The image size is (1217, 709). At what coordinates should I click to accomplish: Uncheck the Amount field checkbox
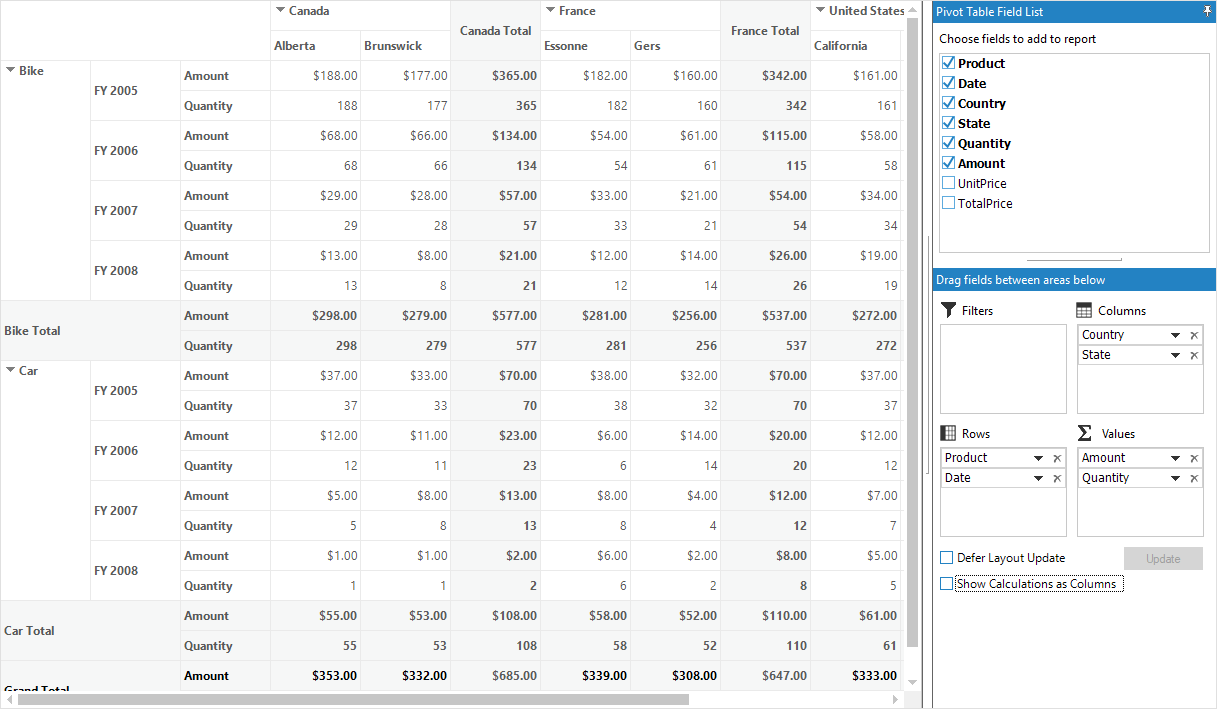tap(949, 163)
